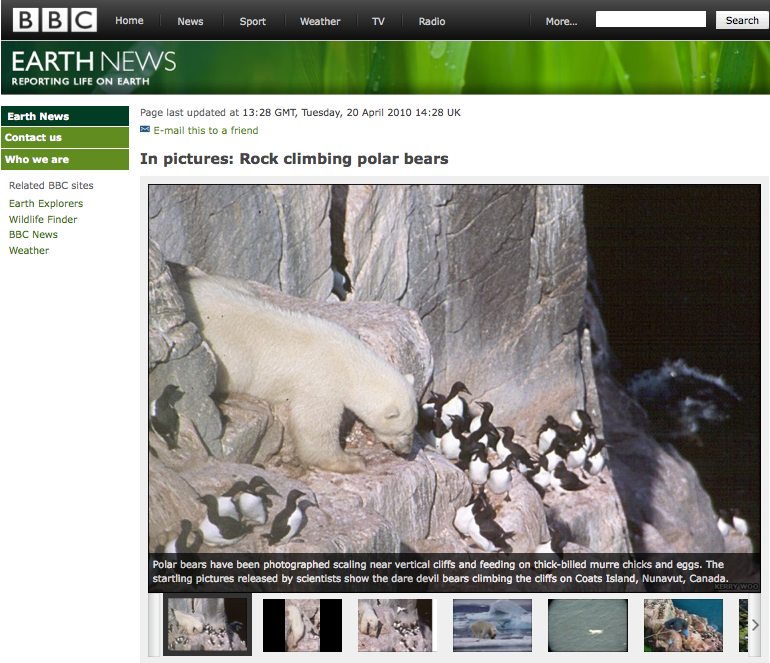770x663 pixels.
Task: Open the Home tab in BBC navigation
Action: (x=129, y=21)
